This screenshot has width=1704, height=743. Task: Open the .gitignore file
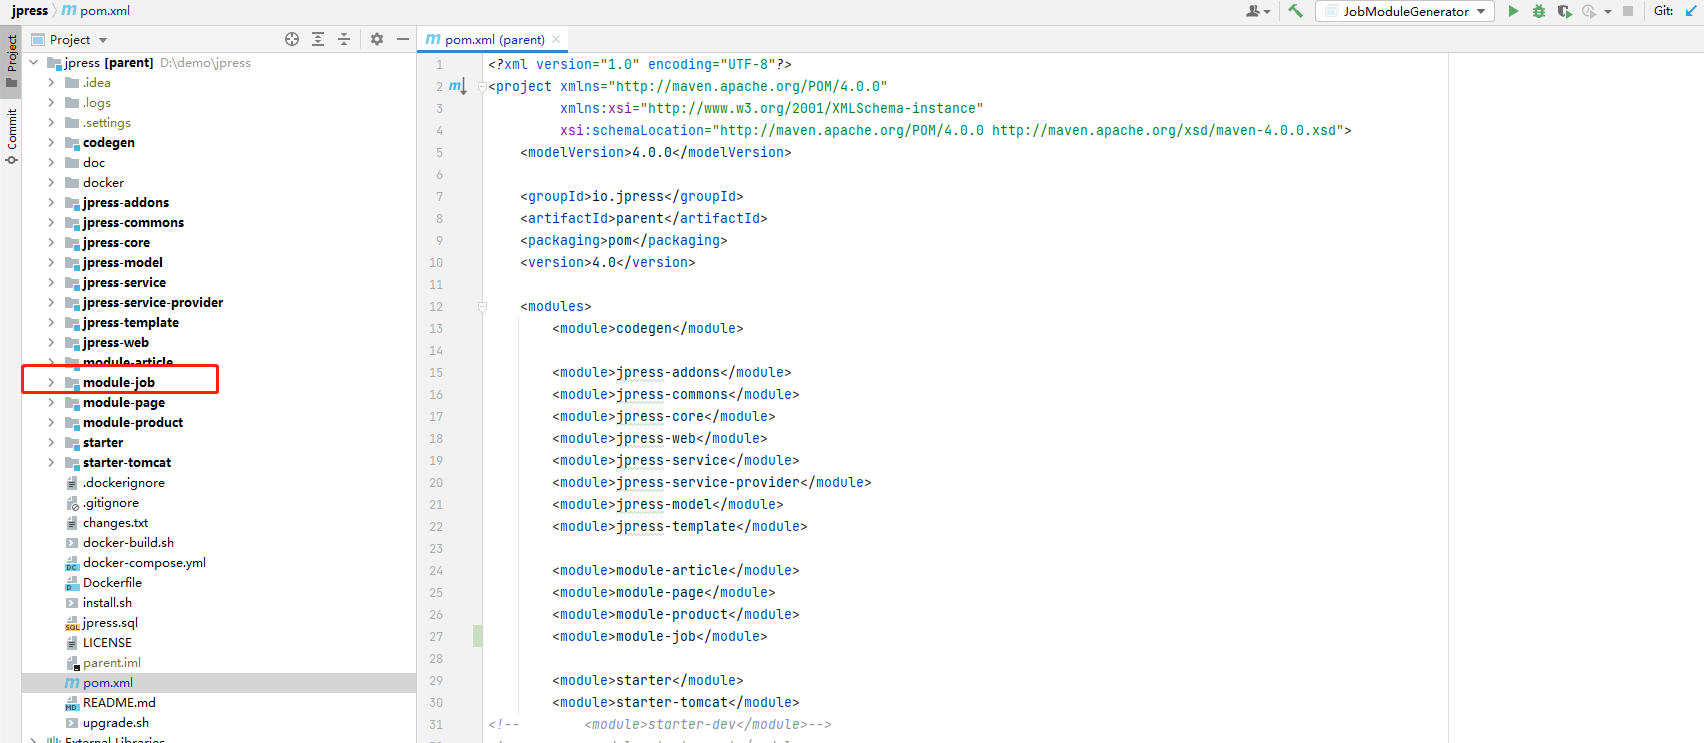pos(110,503)
